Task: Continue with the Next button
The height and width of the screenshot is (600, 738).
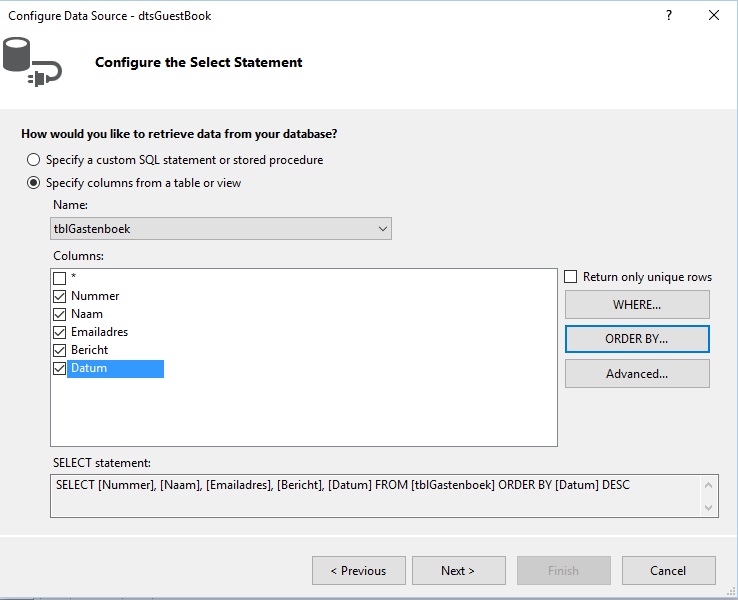Action: (x=458, y=570)
